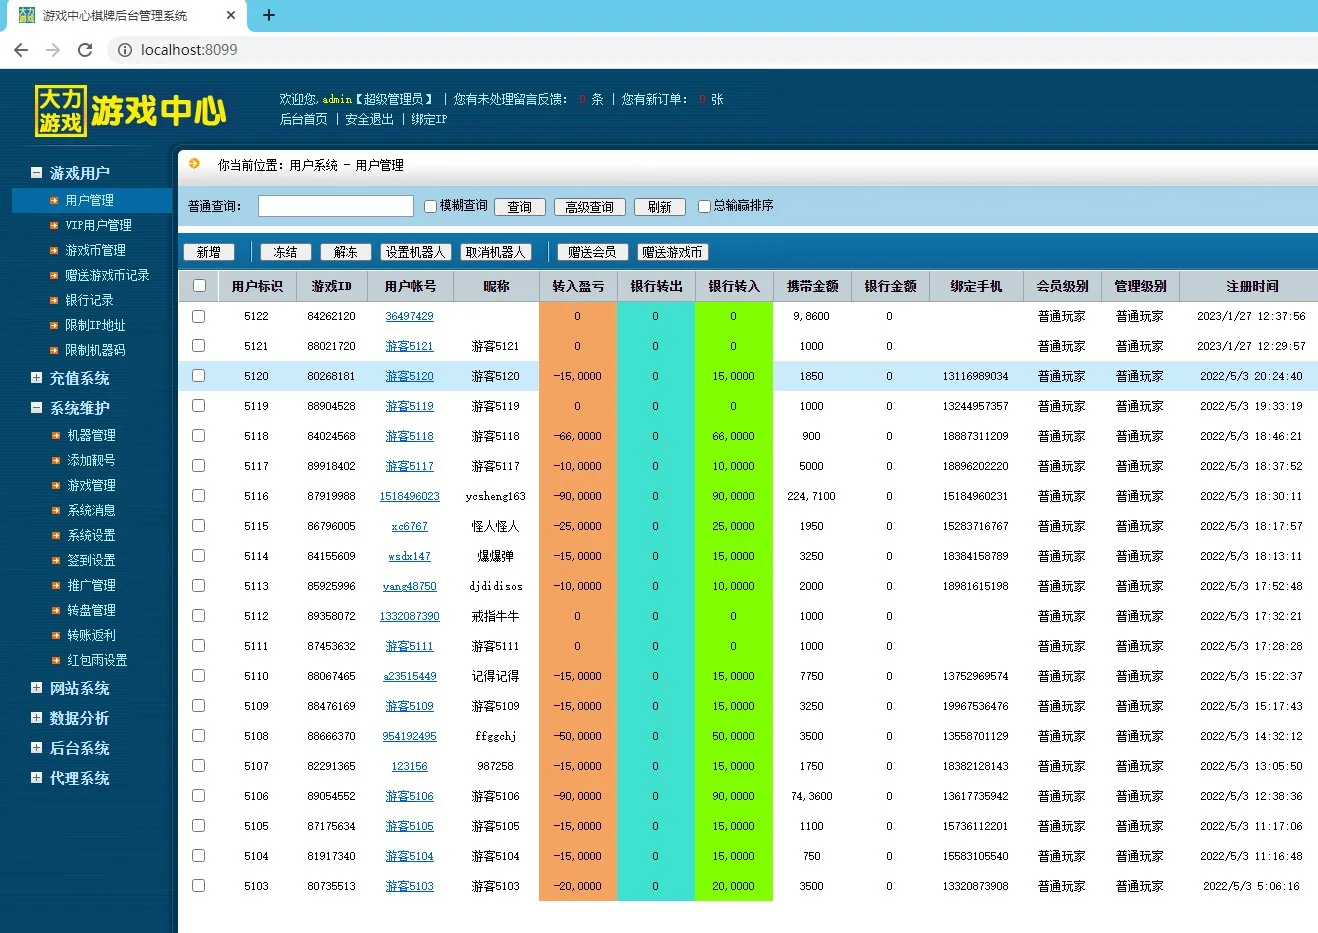The image size is (1318, 933).
Task: Click the browser back arrow icon
Action: [x=21, y=50]
